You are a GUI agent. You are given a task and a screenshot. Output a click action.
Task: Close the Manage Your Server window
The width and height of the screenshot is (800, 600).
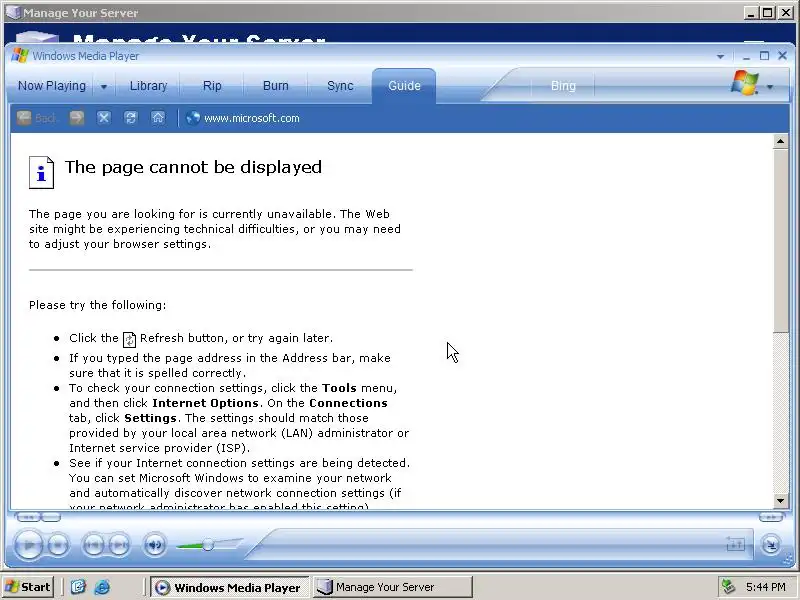[x=785, y=13]
